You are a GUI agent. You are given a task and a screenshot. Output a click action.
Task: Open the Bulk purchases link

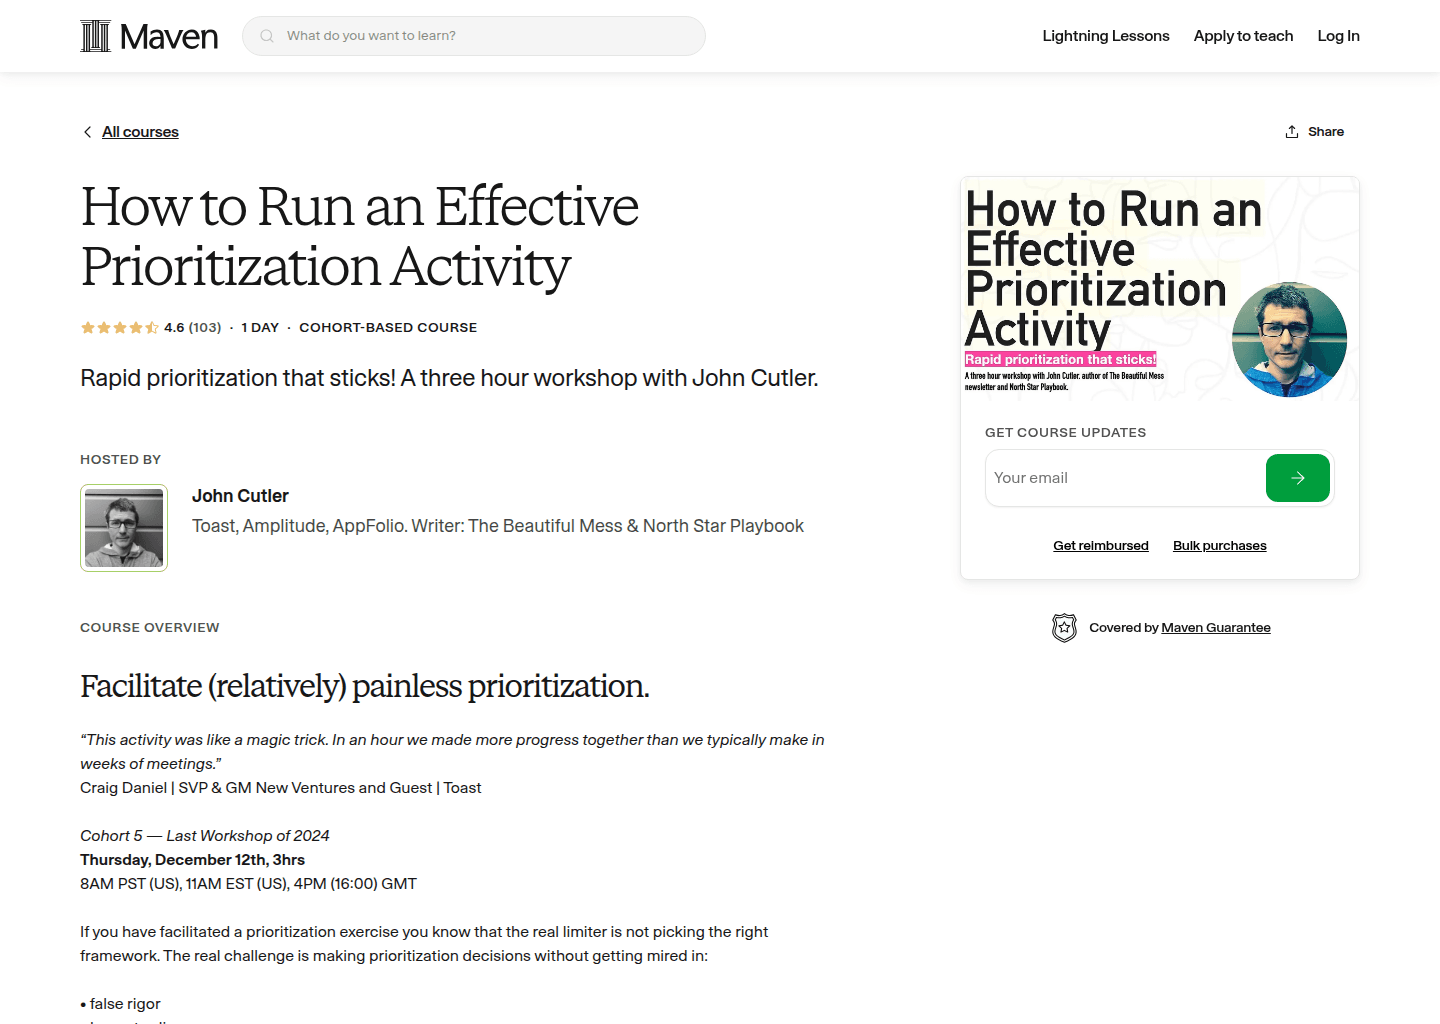tap(1219, 545)
